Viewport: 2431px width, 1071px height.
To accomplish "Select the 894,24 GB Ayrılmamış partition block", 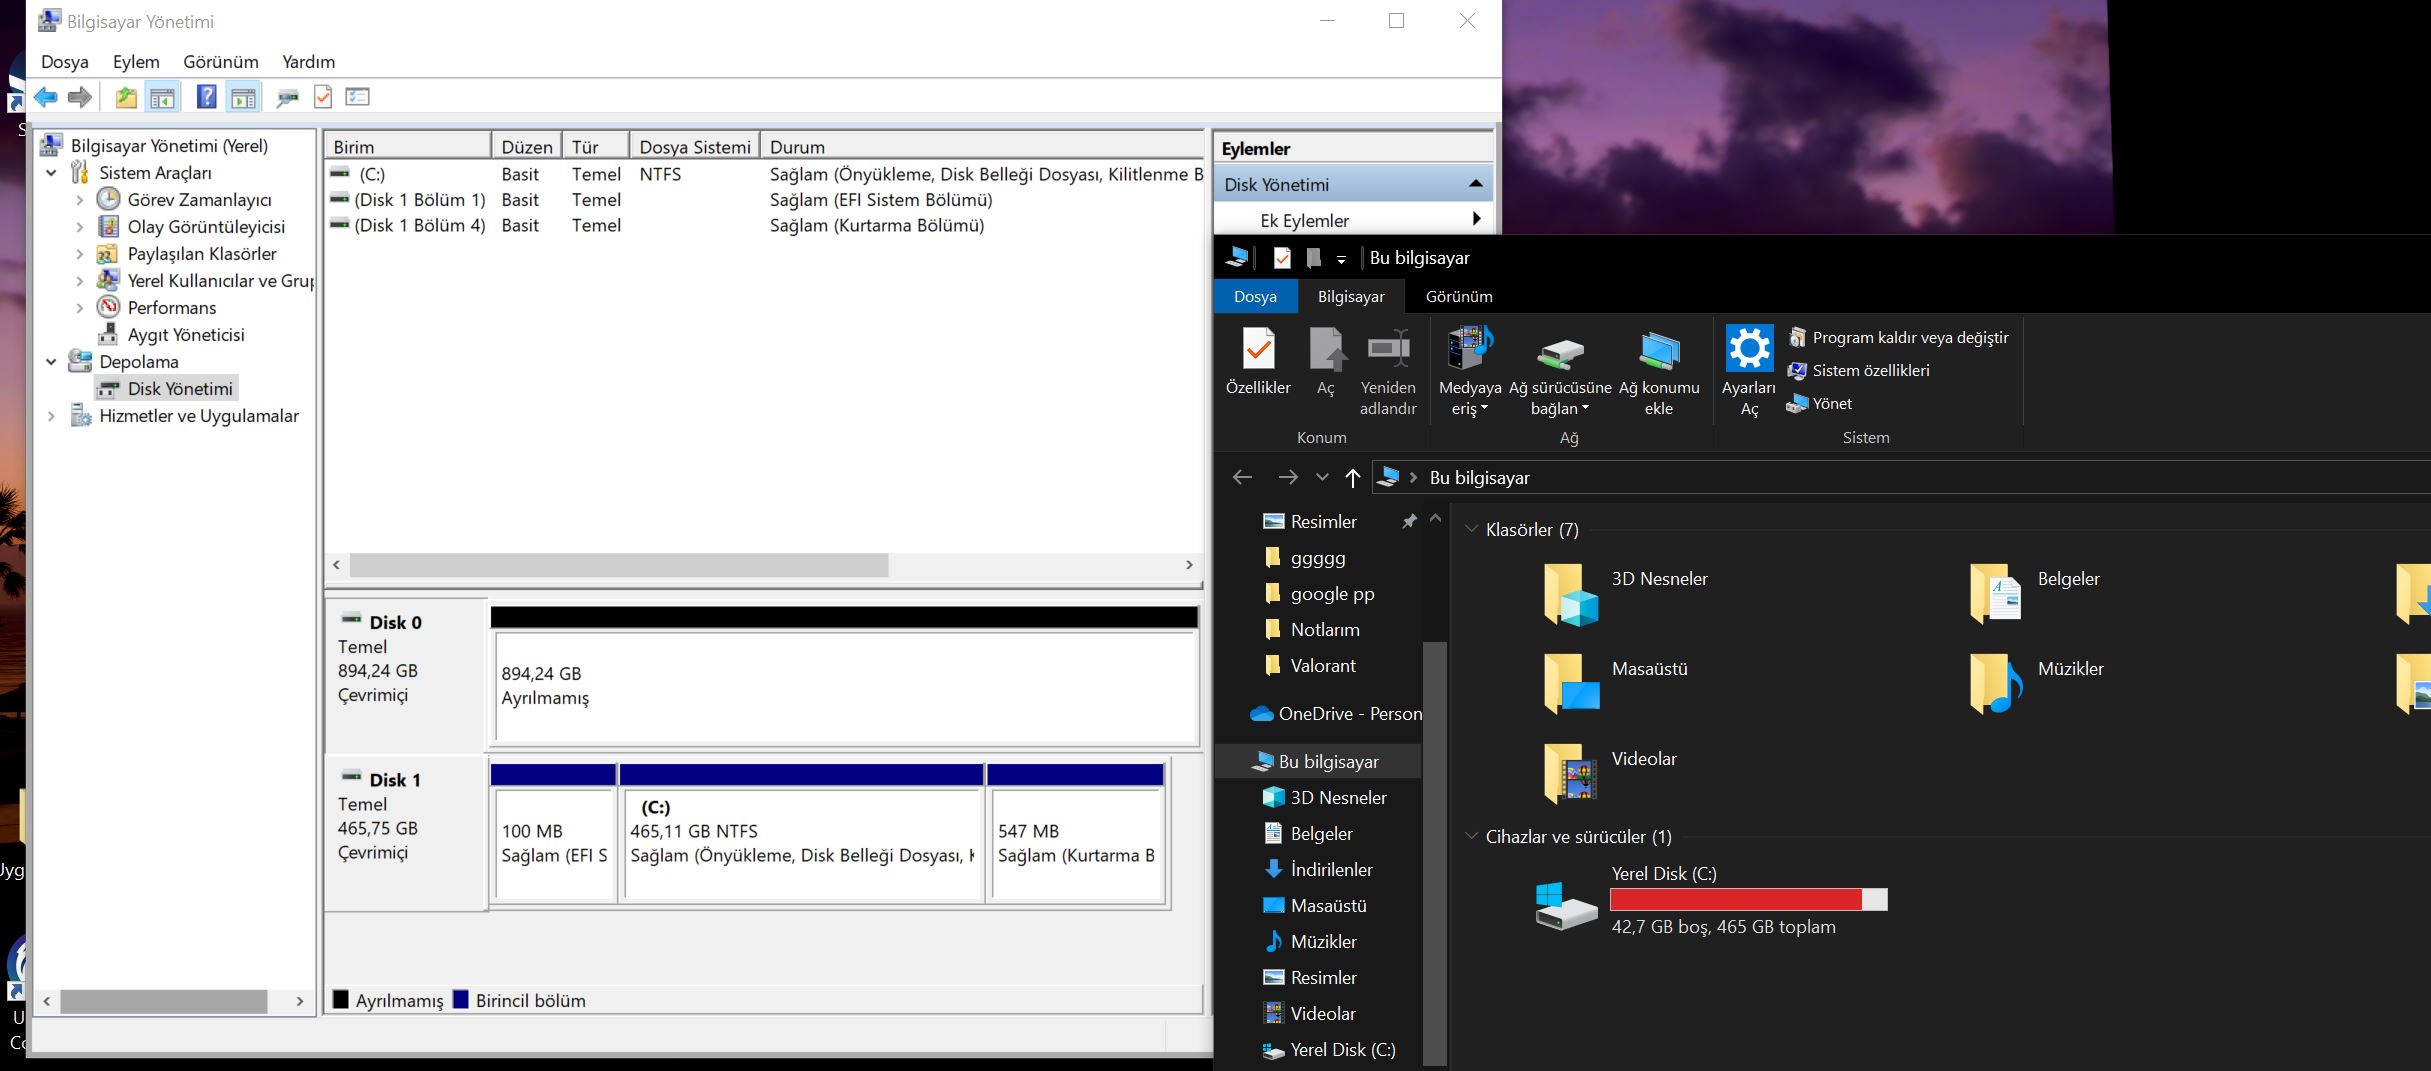I will tap(845, 686).
